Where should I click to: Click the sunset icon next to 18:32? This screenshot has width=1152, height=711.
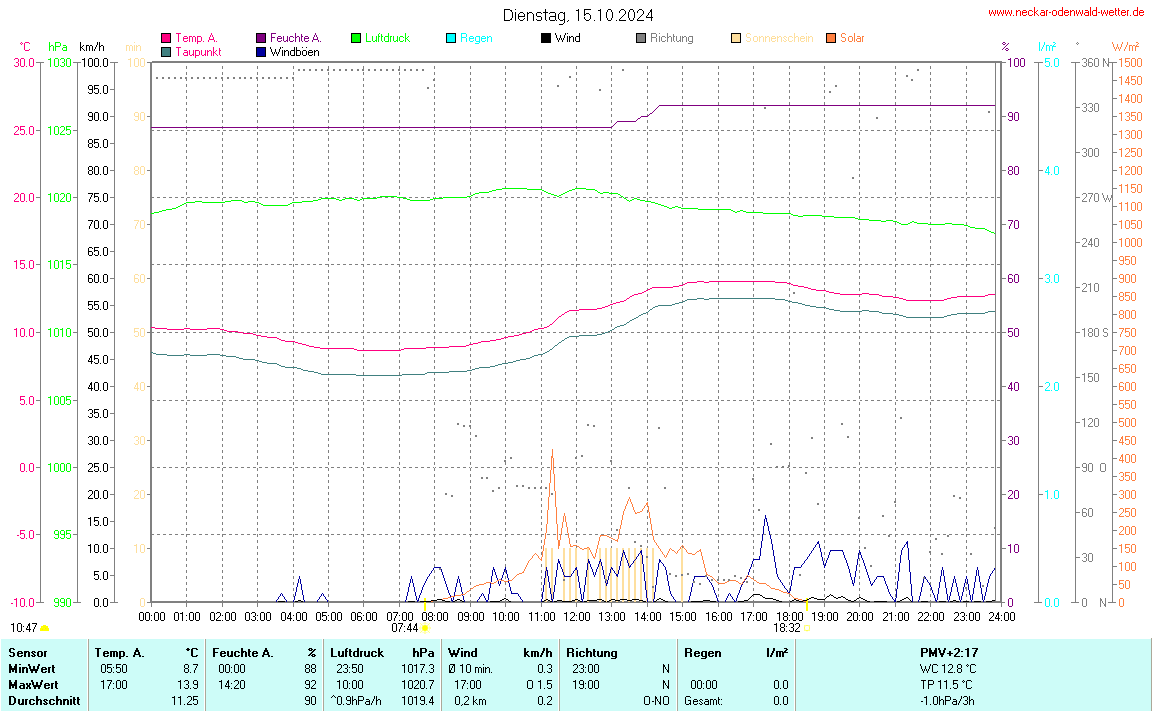point(807,628)
